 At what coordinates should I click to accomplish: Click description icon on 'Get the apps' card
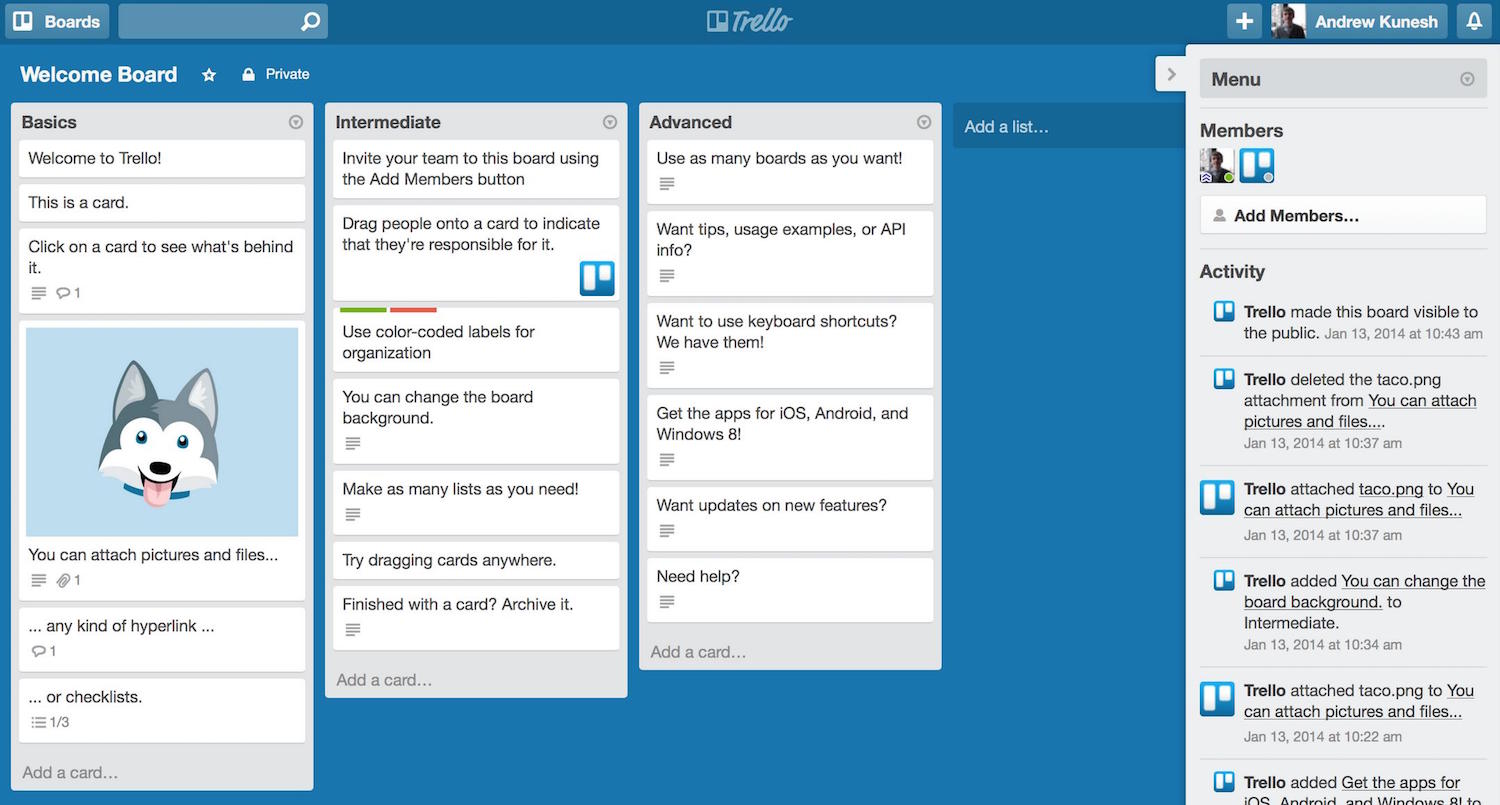click(667, 460)
